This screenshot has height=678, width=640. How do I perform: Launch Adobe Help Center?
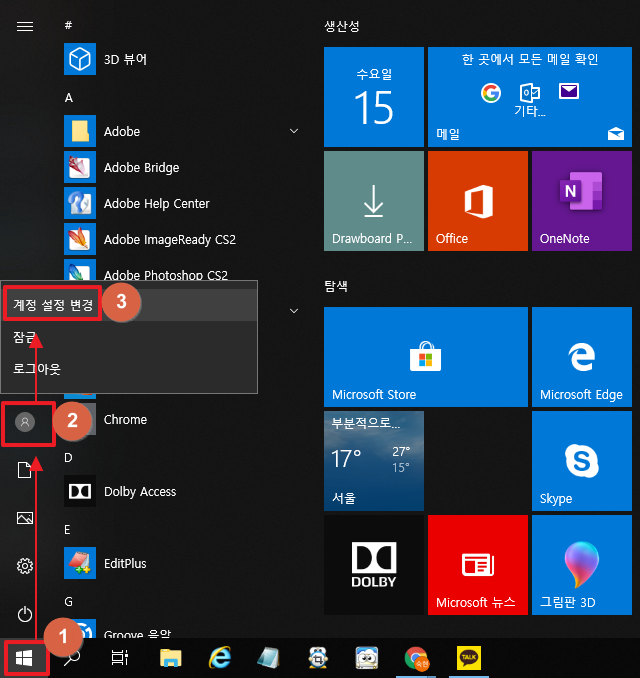coord(182,203)
